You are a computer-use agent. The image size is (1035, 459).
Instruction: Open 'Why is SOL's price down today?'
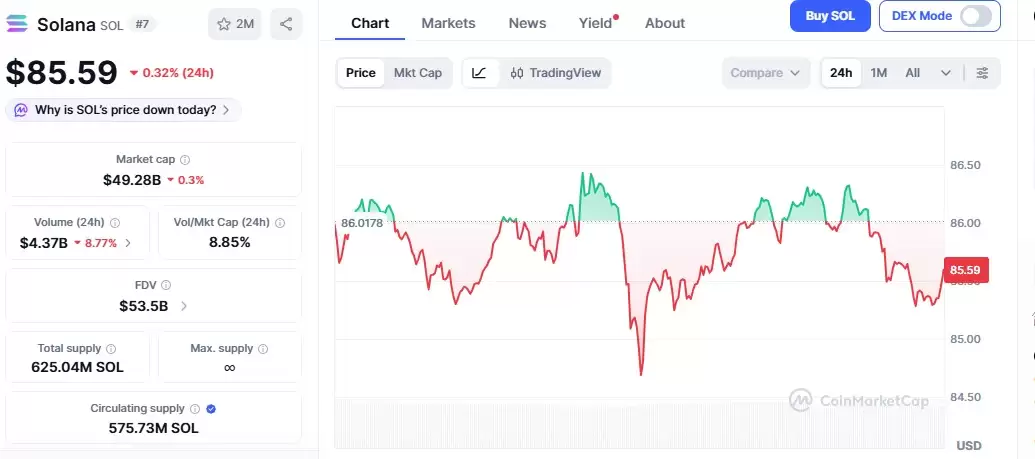(x=125, y=110)
